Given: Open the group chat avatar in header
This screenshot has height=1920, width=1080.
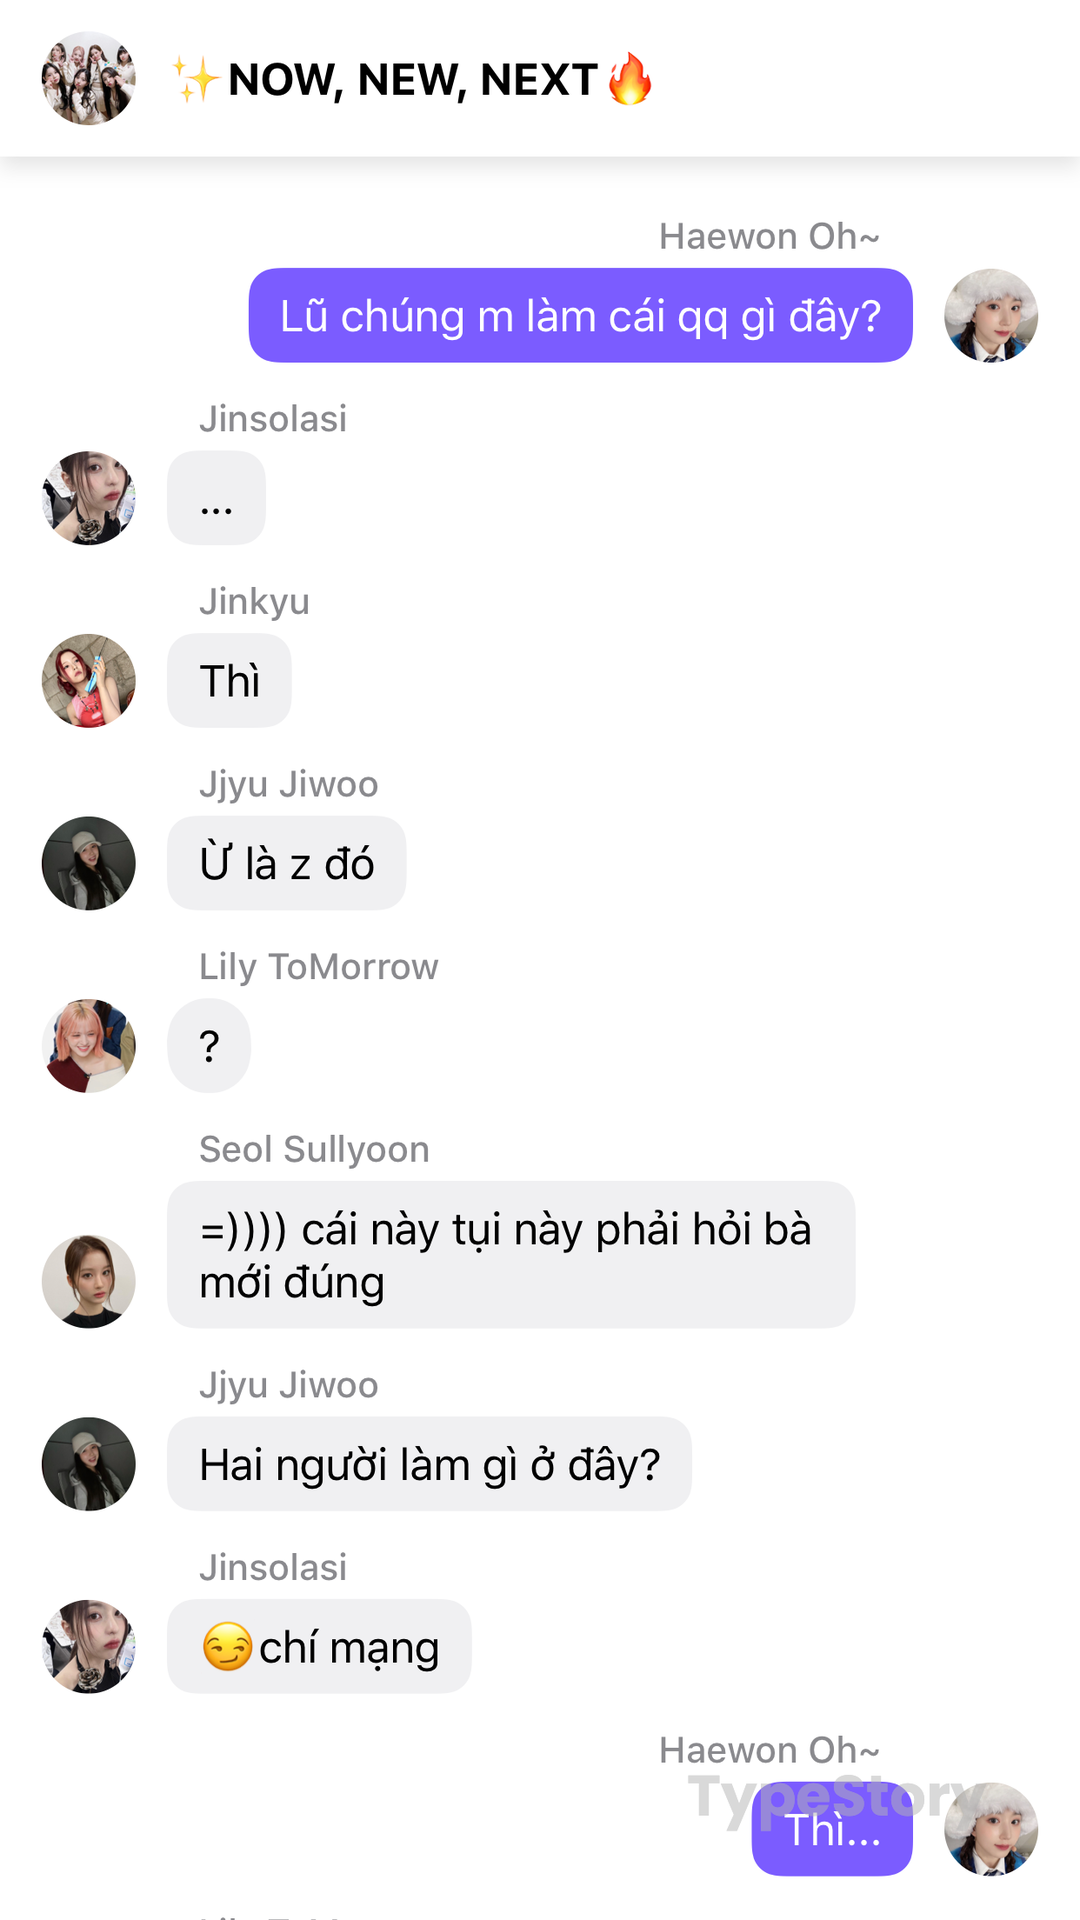Looking at the screenshot, I should tap(88, 78).
